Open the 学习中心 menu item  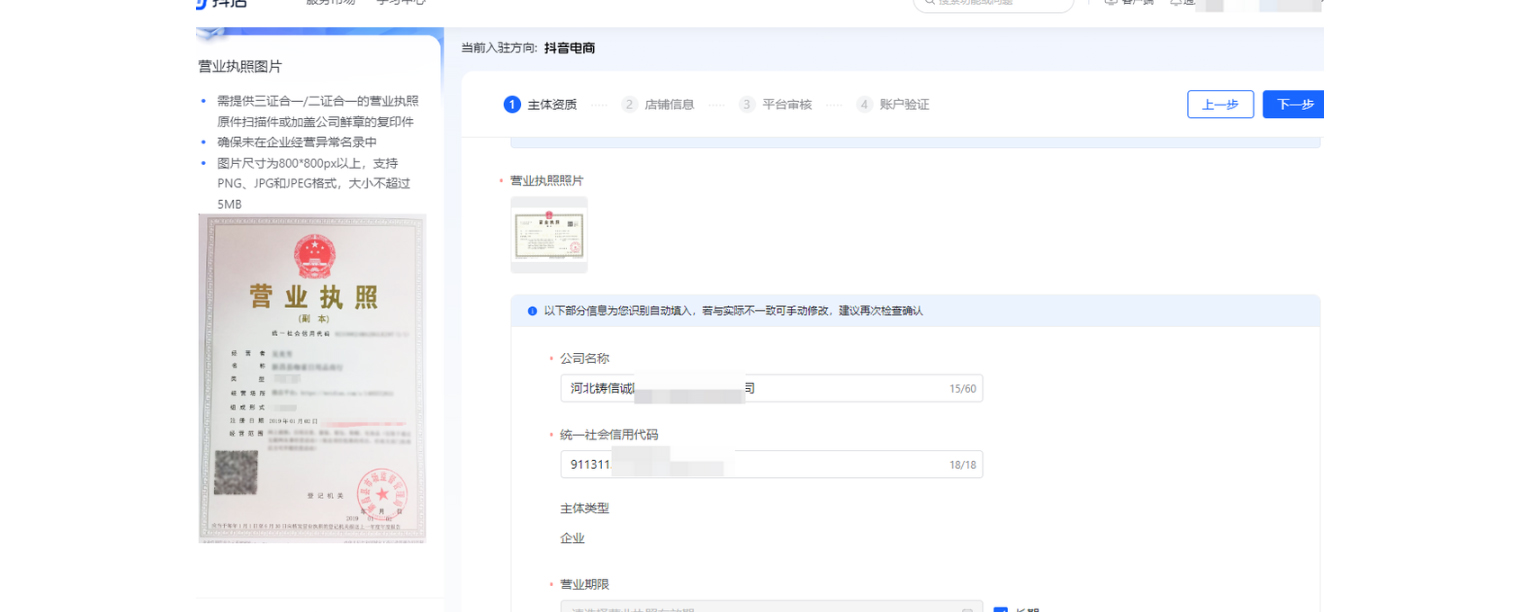[404, 3]
